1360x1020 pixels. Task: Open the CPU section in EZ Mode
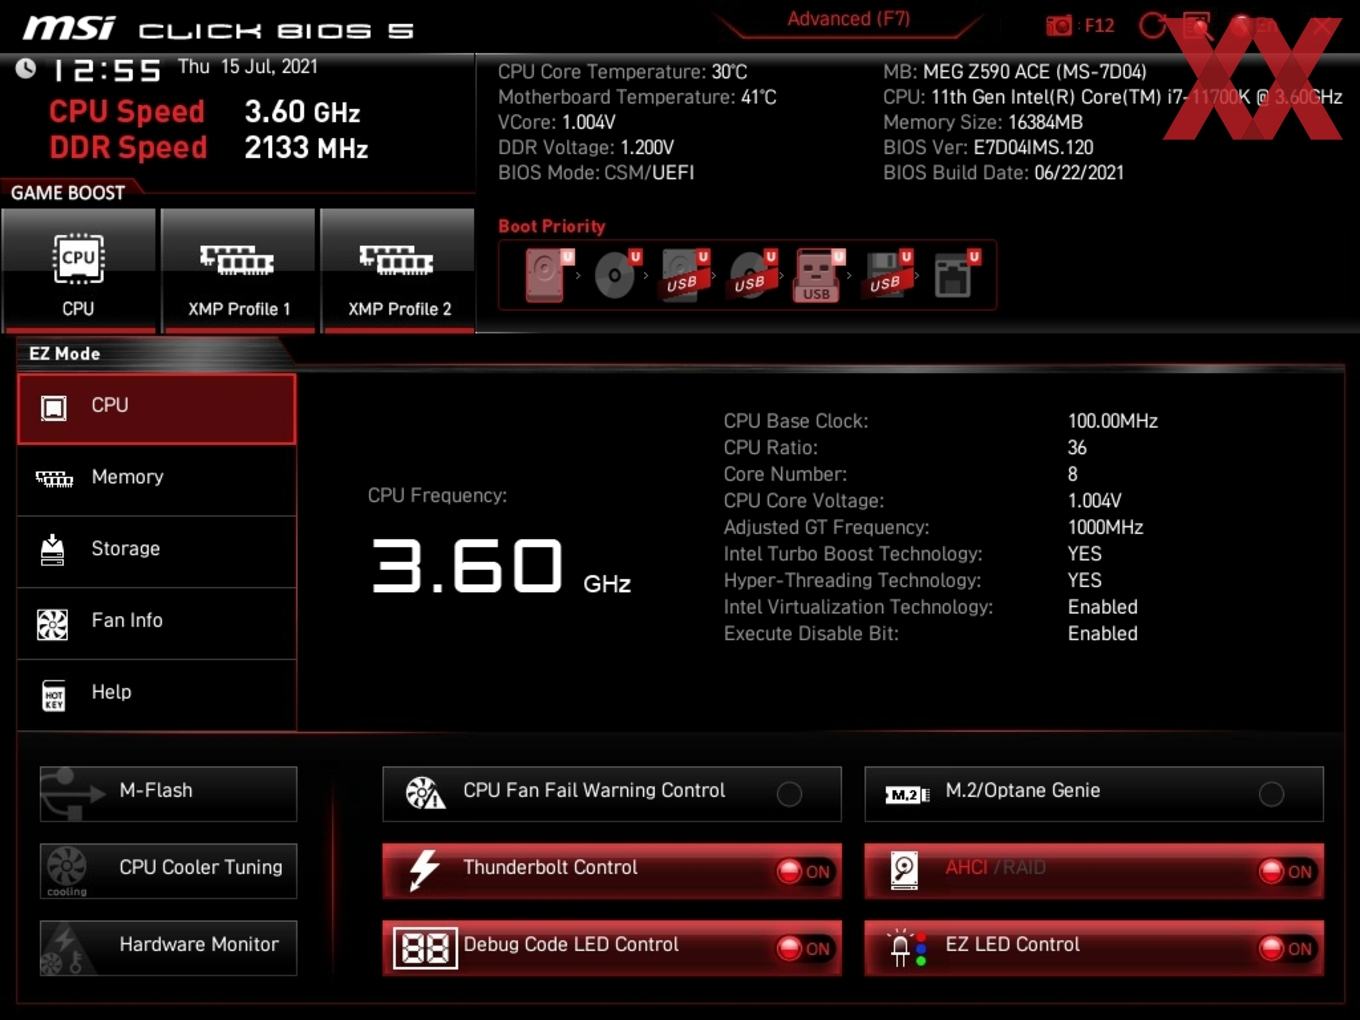(x=157, y=408)
